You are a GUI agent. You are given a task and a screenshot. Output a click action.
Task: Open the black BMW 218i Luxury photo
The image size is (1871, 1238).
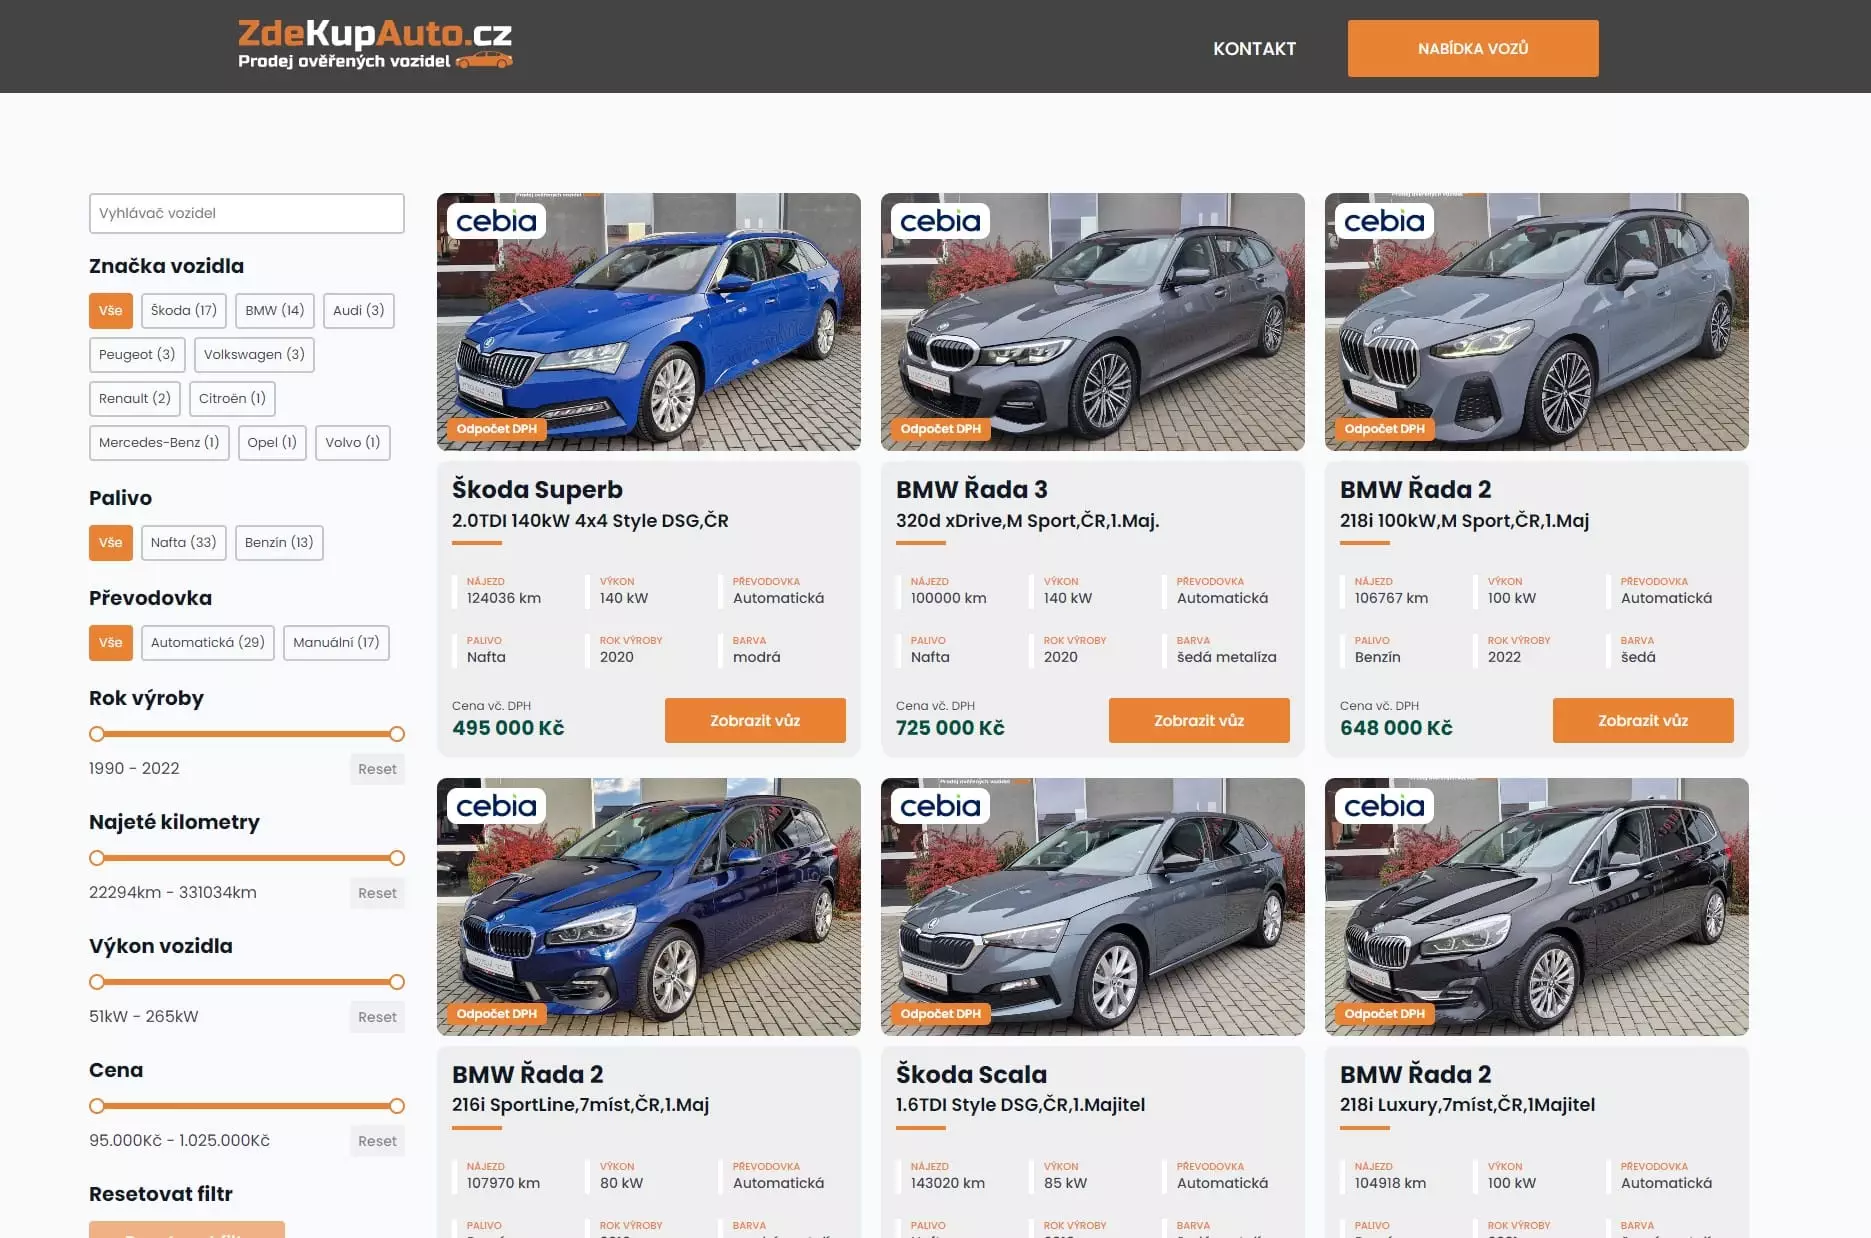[x=1536, y=906]
